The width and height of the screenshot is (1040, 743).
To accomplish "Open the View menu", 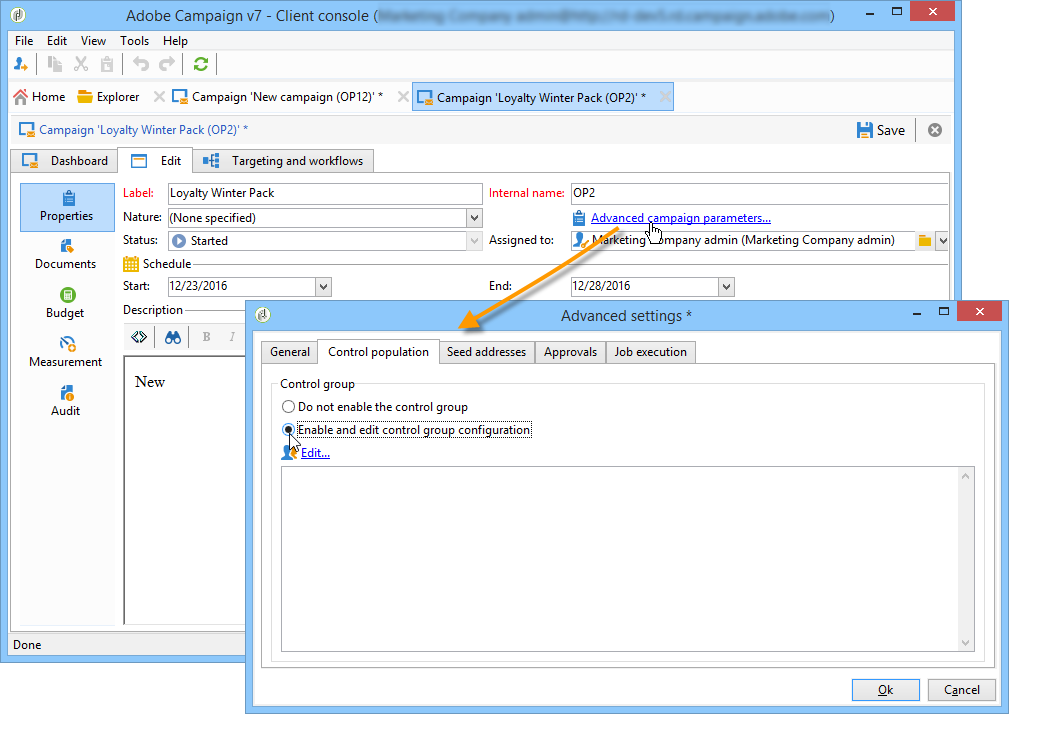I will pyautogui.click(x=94, y=40).
